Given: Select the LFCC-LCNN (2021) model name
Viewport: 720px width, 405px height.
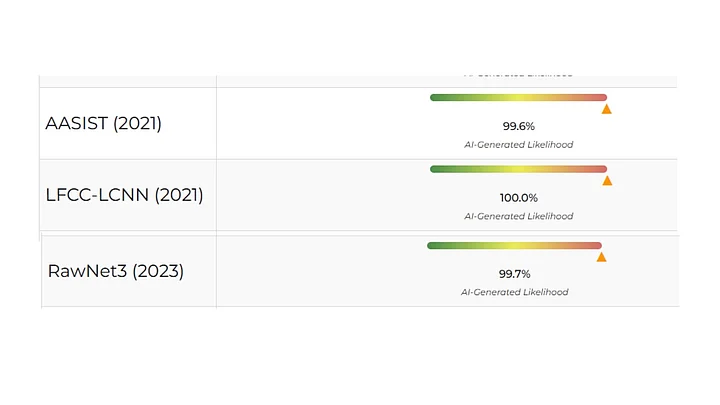Looking at the screenshot, I should coord(124,195).
